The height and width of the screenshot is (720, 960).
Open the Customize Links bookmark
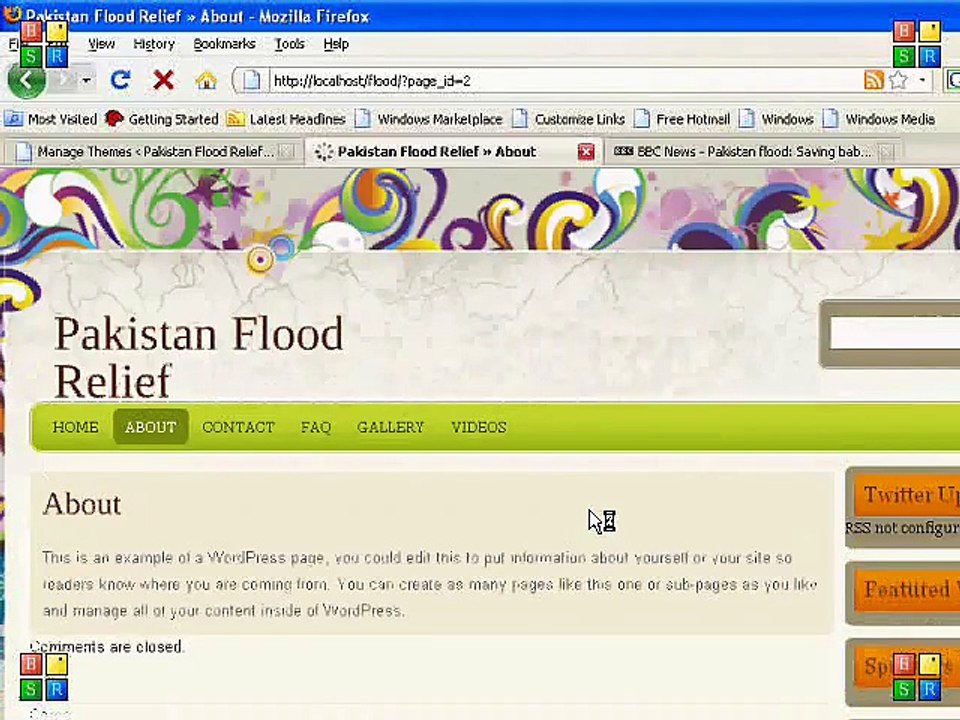click(x=568, y=119)
